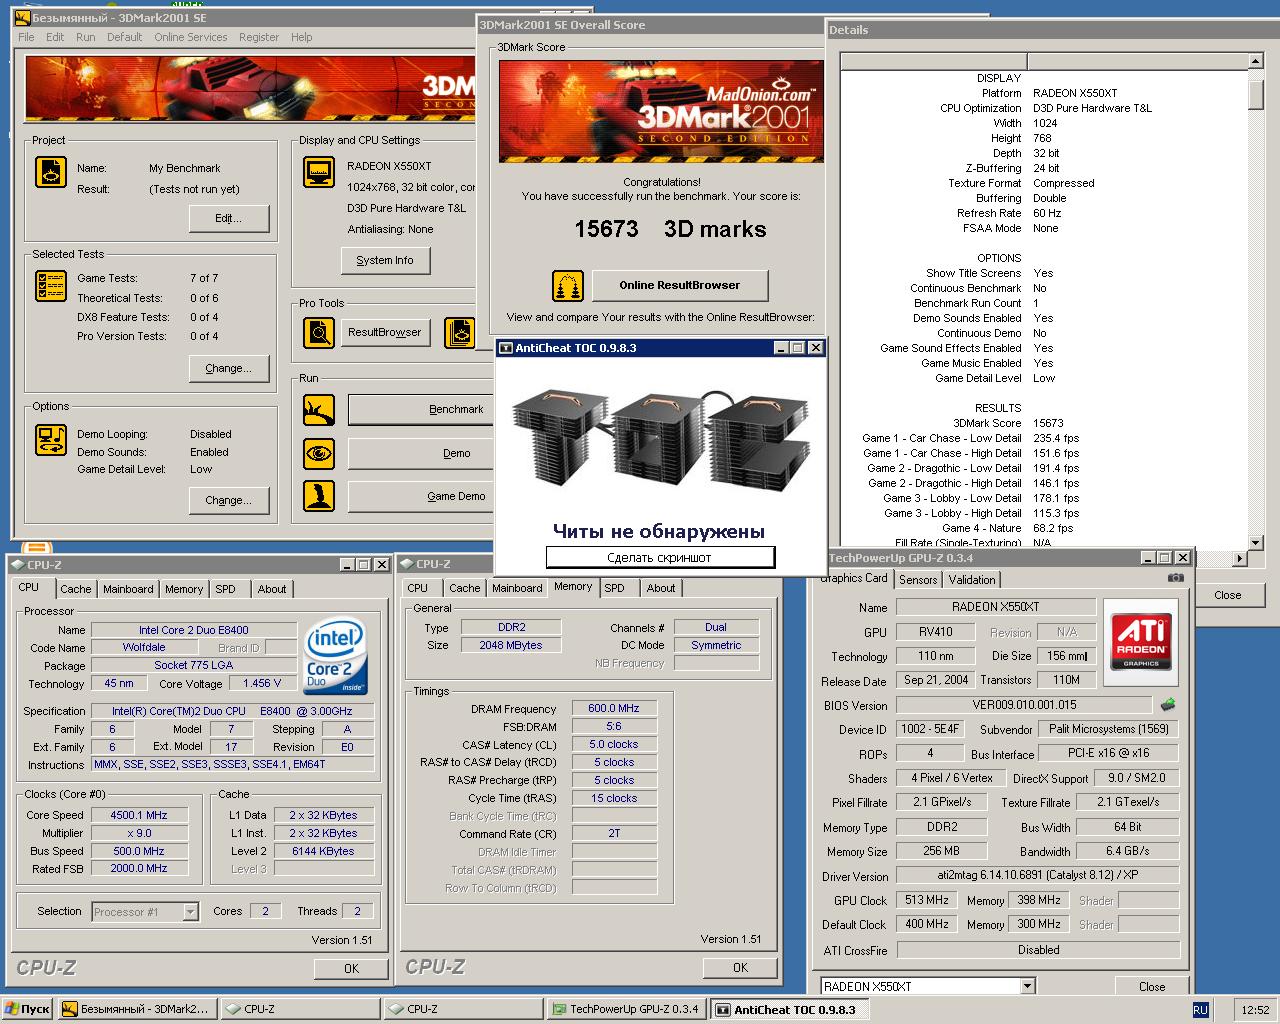Switch to SPD tab in left CPU-Z

pos(226,589)
